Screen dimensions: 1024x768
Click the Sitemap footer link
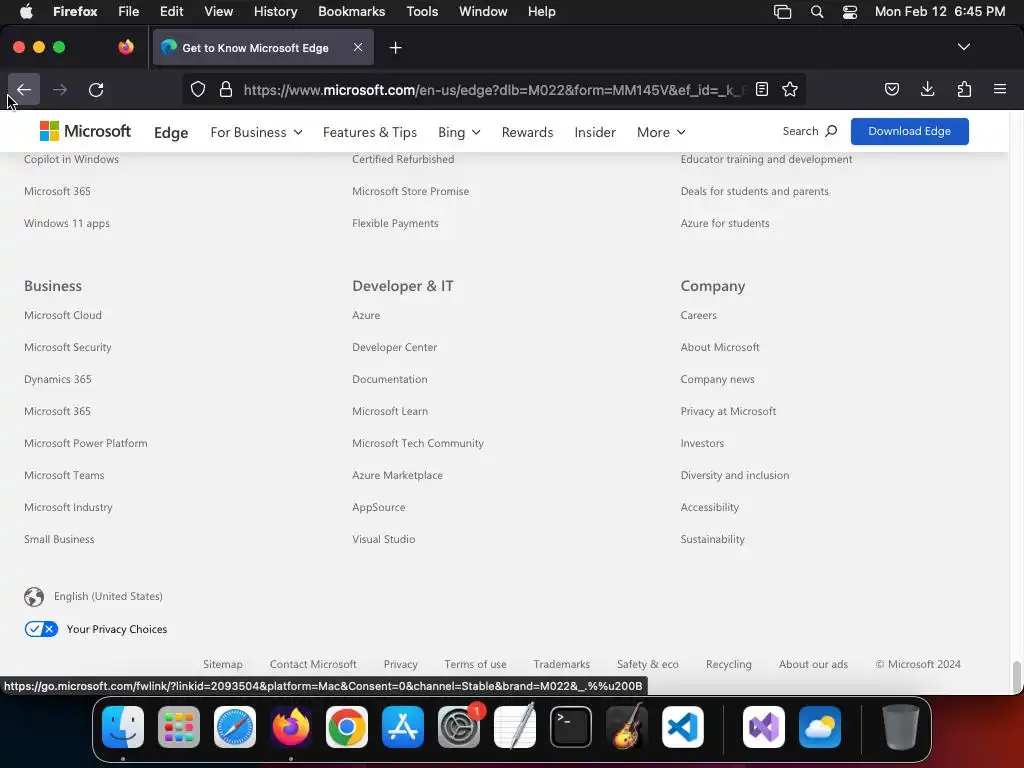pyautogui.click(x=223, y=664)
